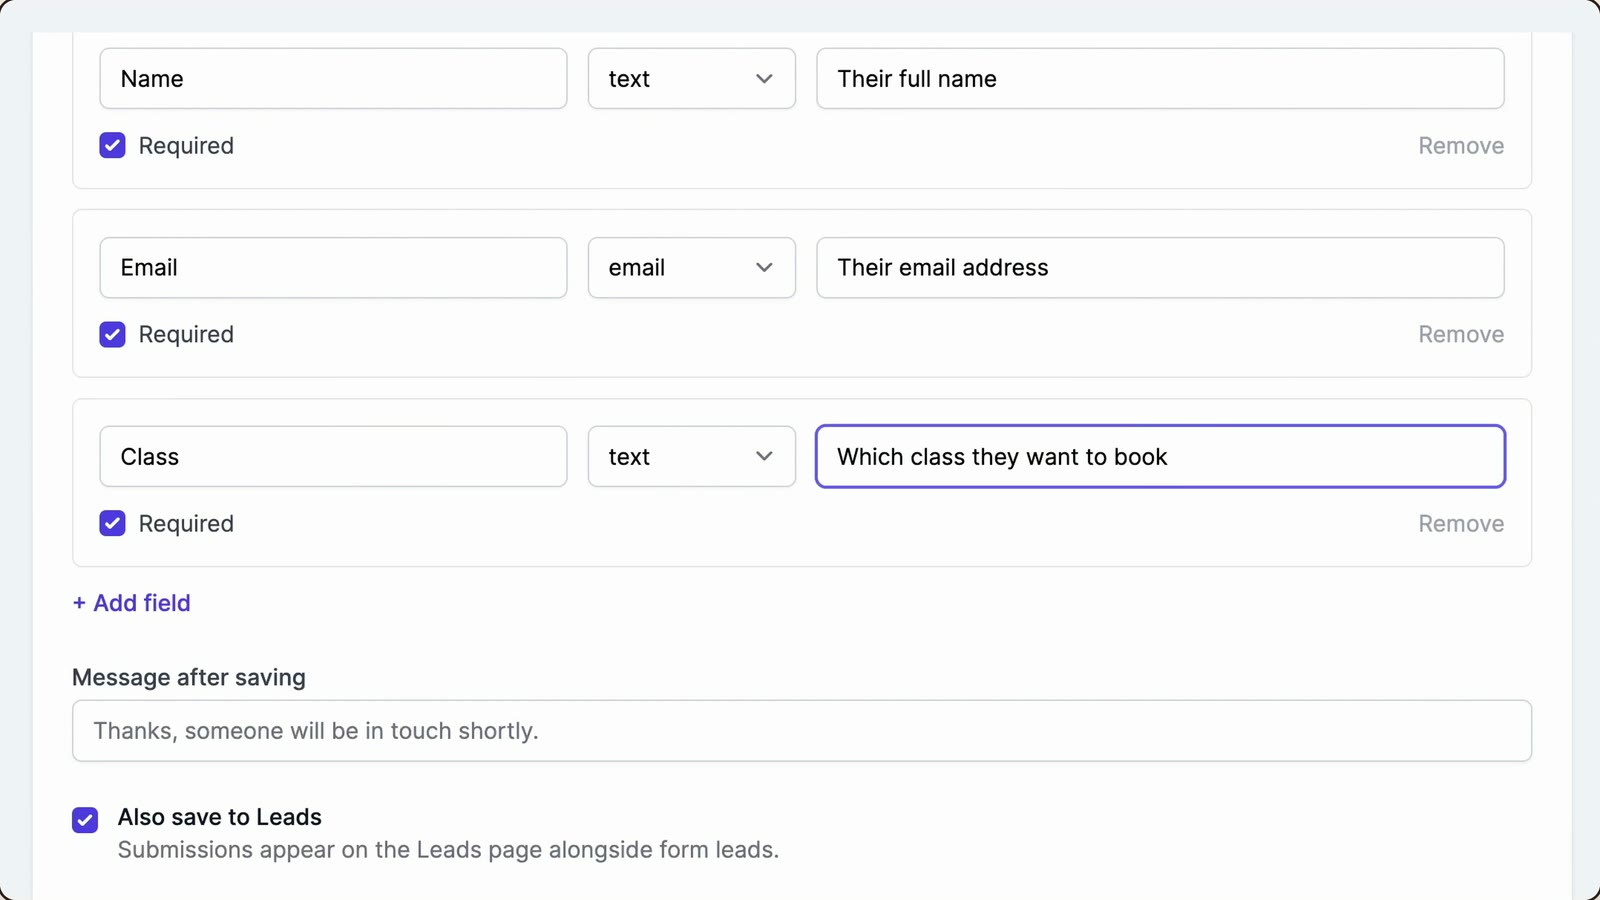Remove the Email field
This screenshot has height=900, width=1600.
1461,335
